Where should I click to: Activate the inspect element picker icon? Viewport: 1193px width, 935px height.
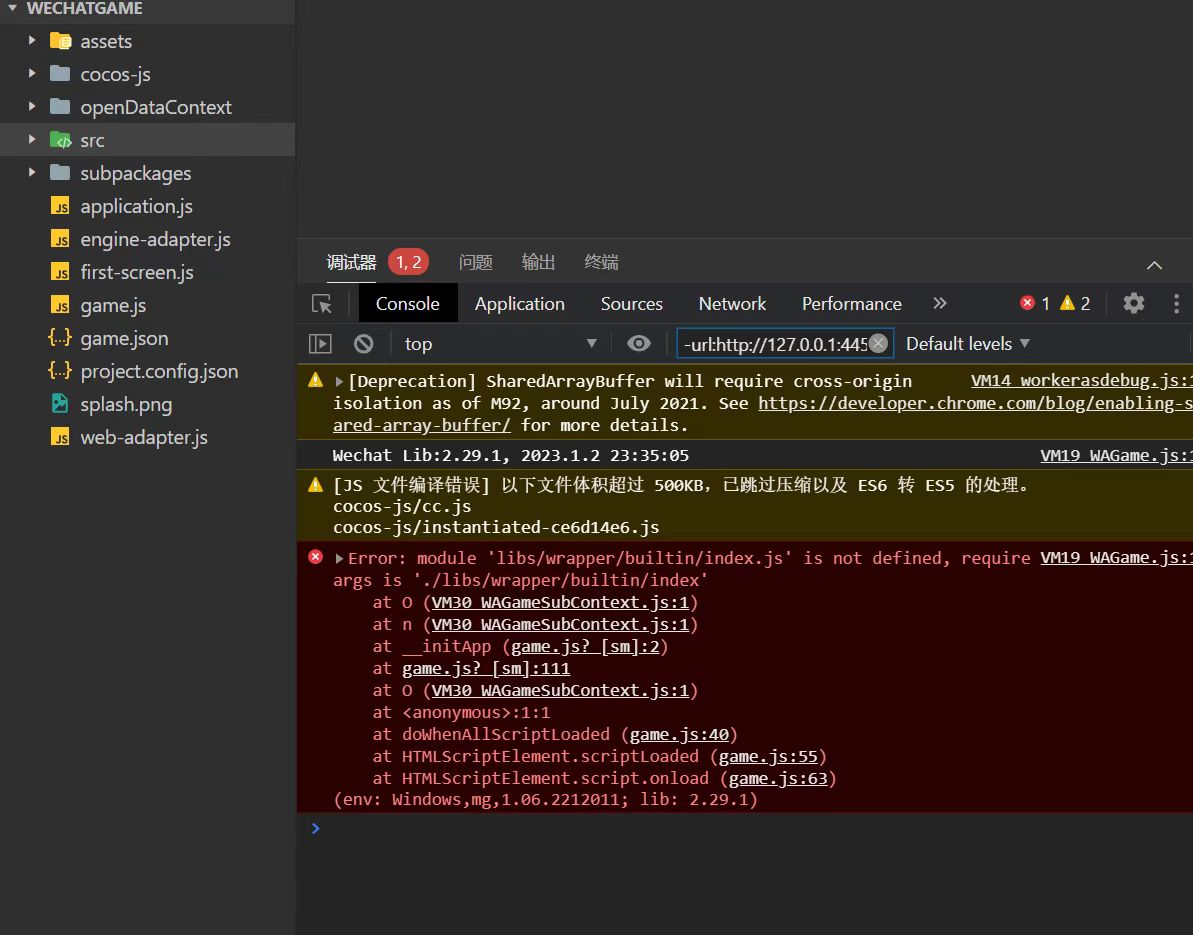(322, 304)
